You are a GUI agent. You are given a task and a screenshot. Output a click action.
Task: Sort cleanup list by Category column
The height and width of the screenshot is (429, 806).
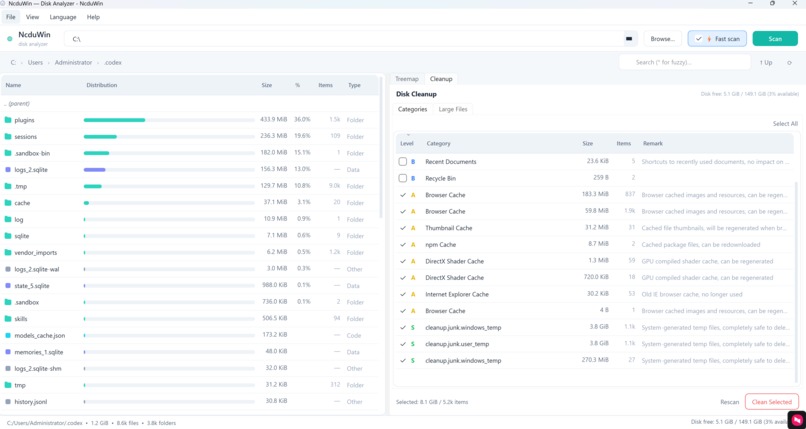(x=438, y=143)
